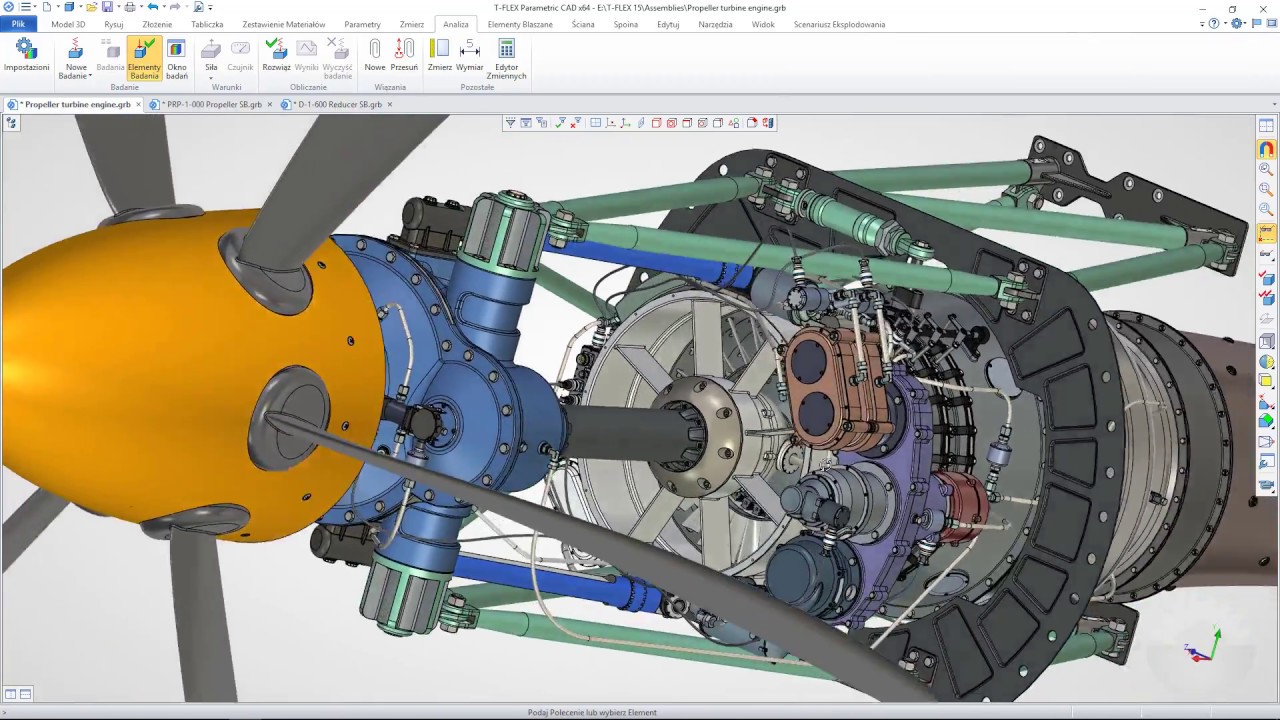Select the Nowe mate tool in Wiązania
The image size is (1280, 720).
click(x=375, y=56)
